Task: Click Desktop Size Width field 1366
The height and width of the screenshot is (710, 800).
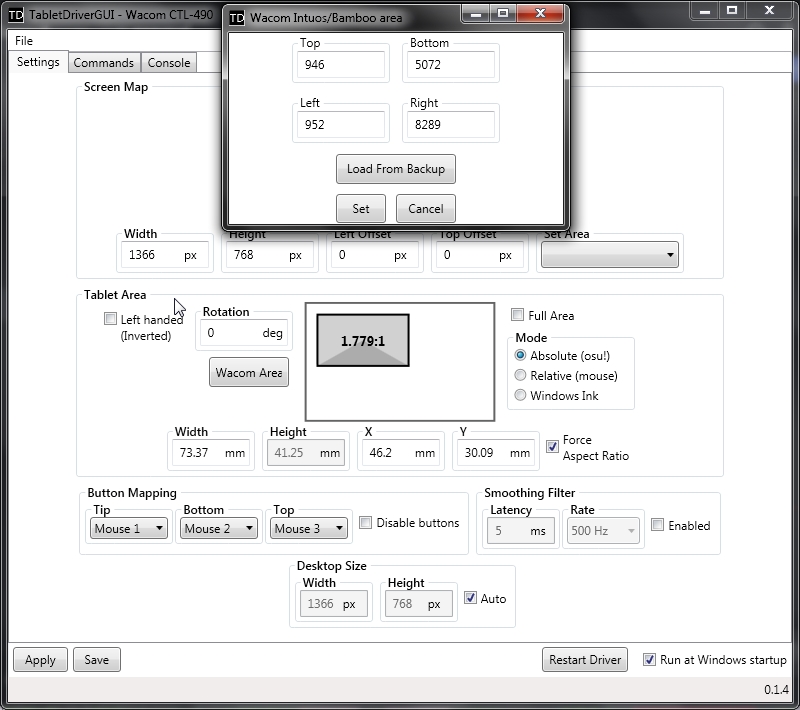Action: (x=334, y=604)
